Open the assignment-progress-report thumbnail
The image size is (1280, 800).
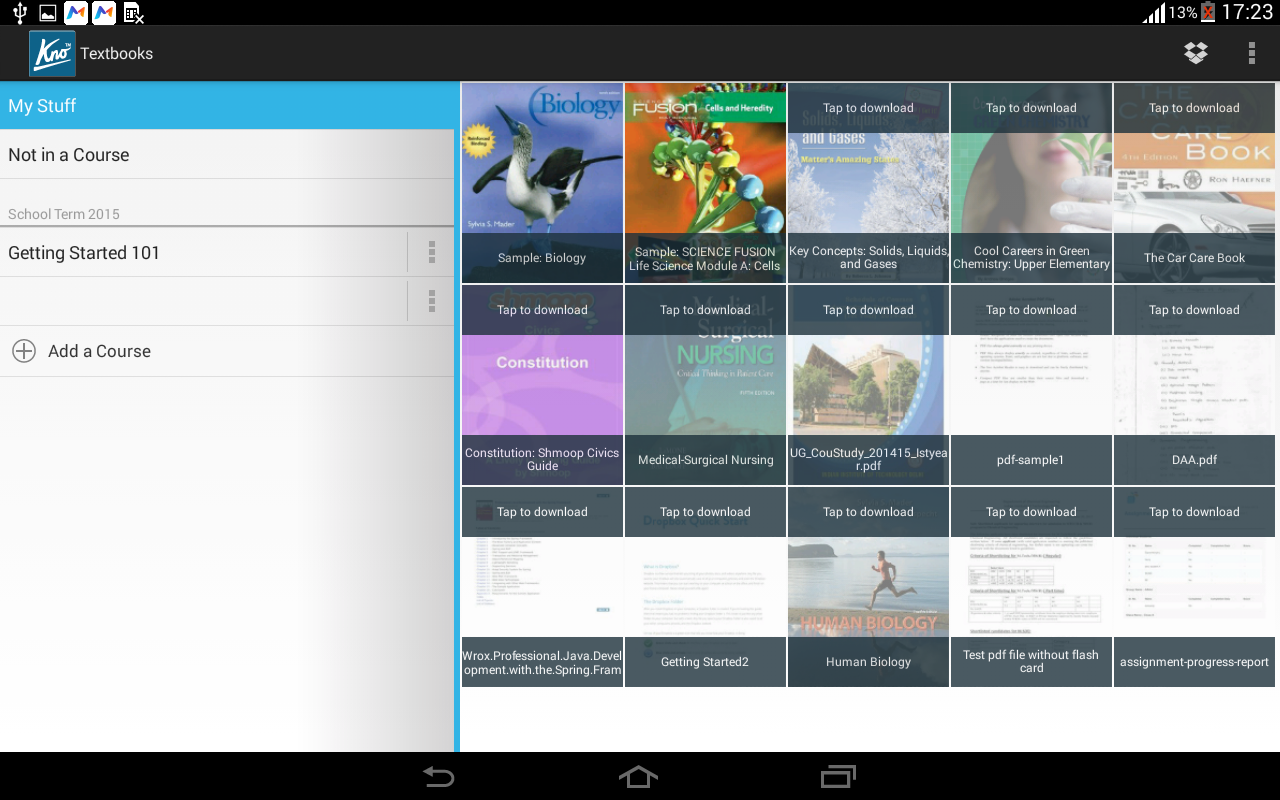click(1194, 587)
